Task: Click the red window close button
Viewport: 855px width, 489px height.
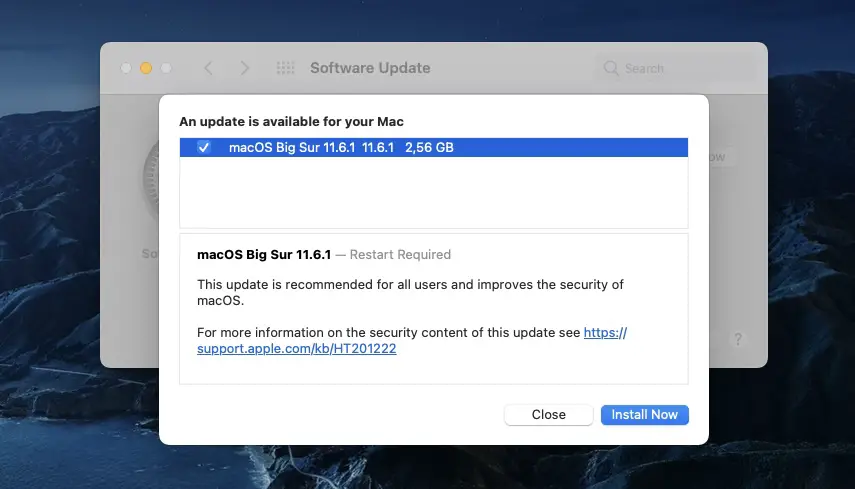Action: [x=126, y=68]
